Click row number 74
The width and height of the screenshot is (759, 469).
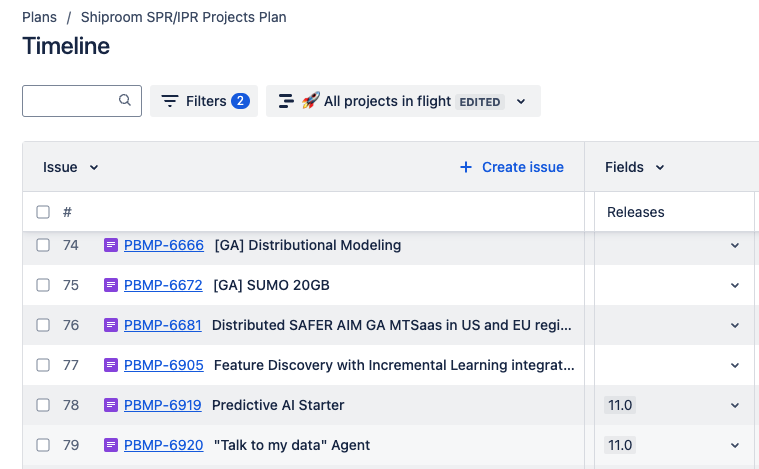coord(71,245)
